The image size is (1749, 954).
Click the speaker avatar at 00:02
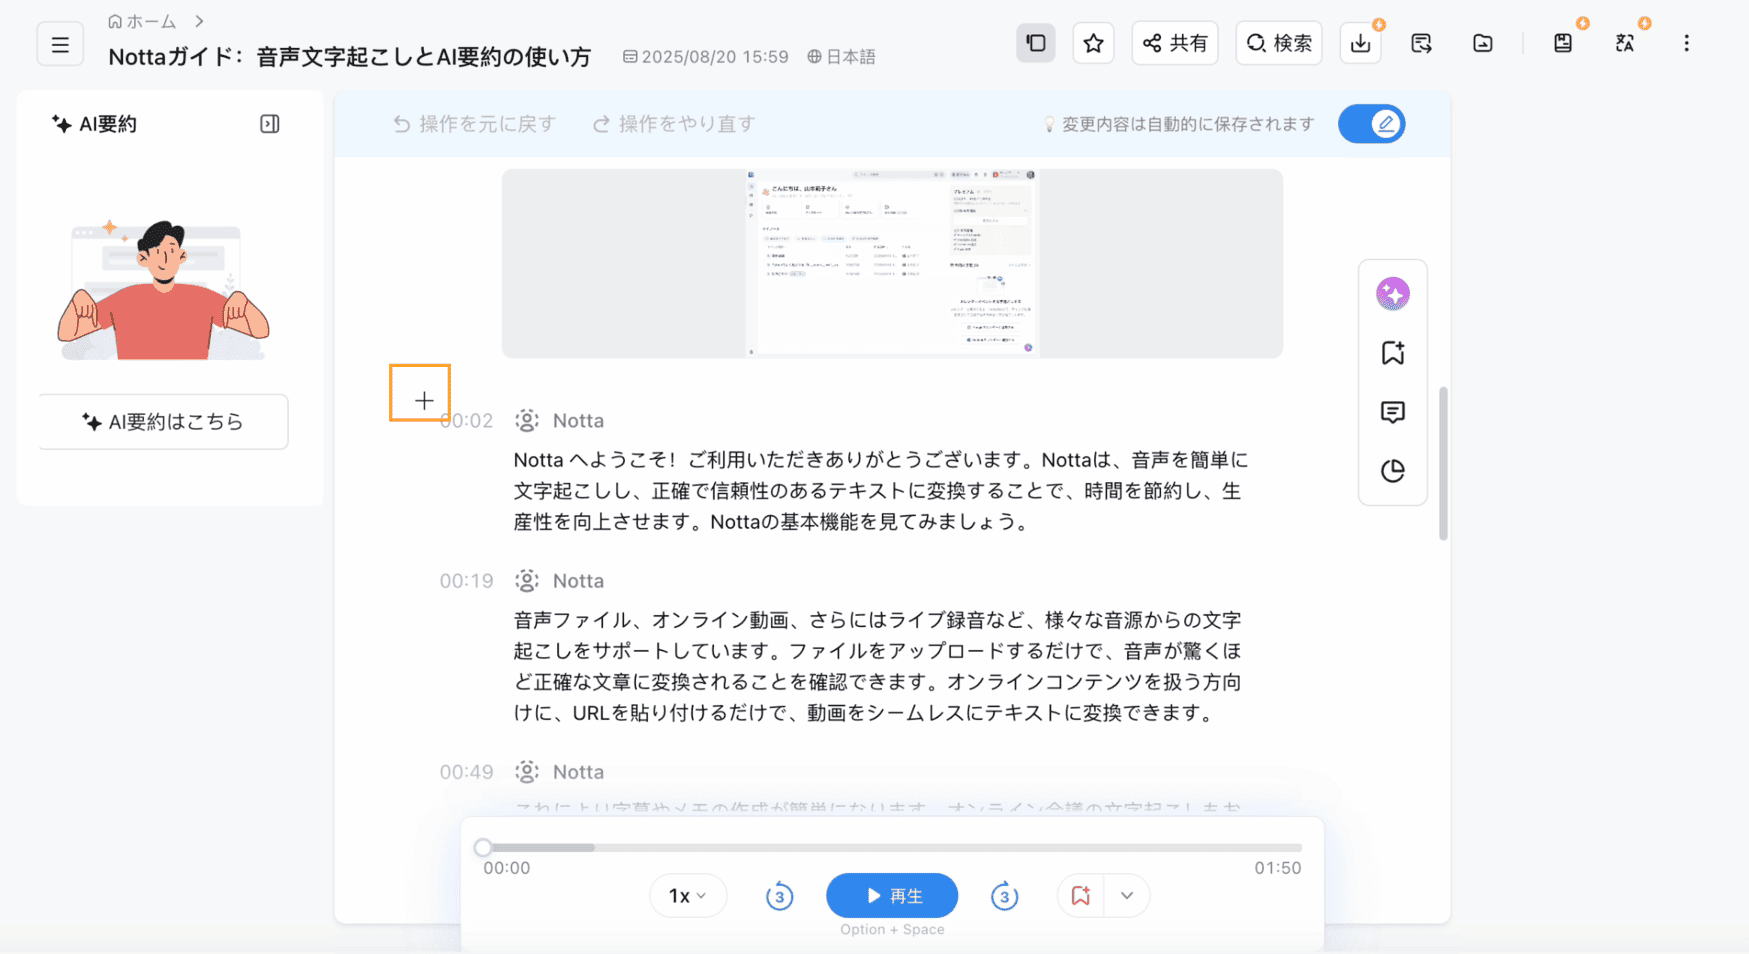click(x=527, y=421)
